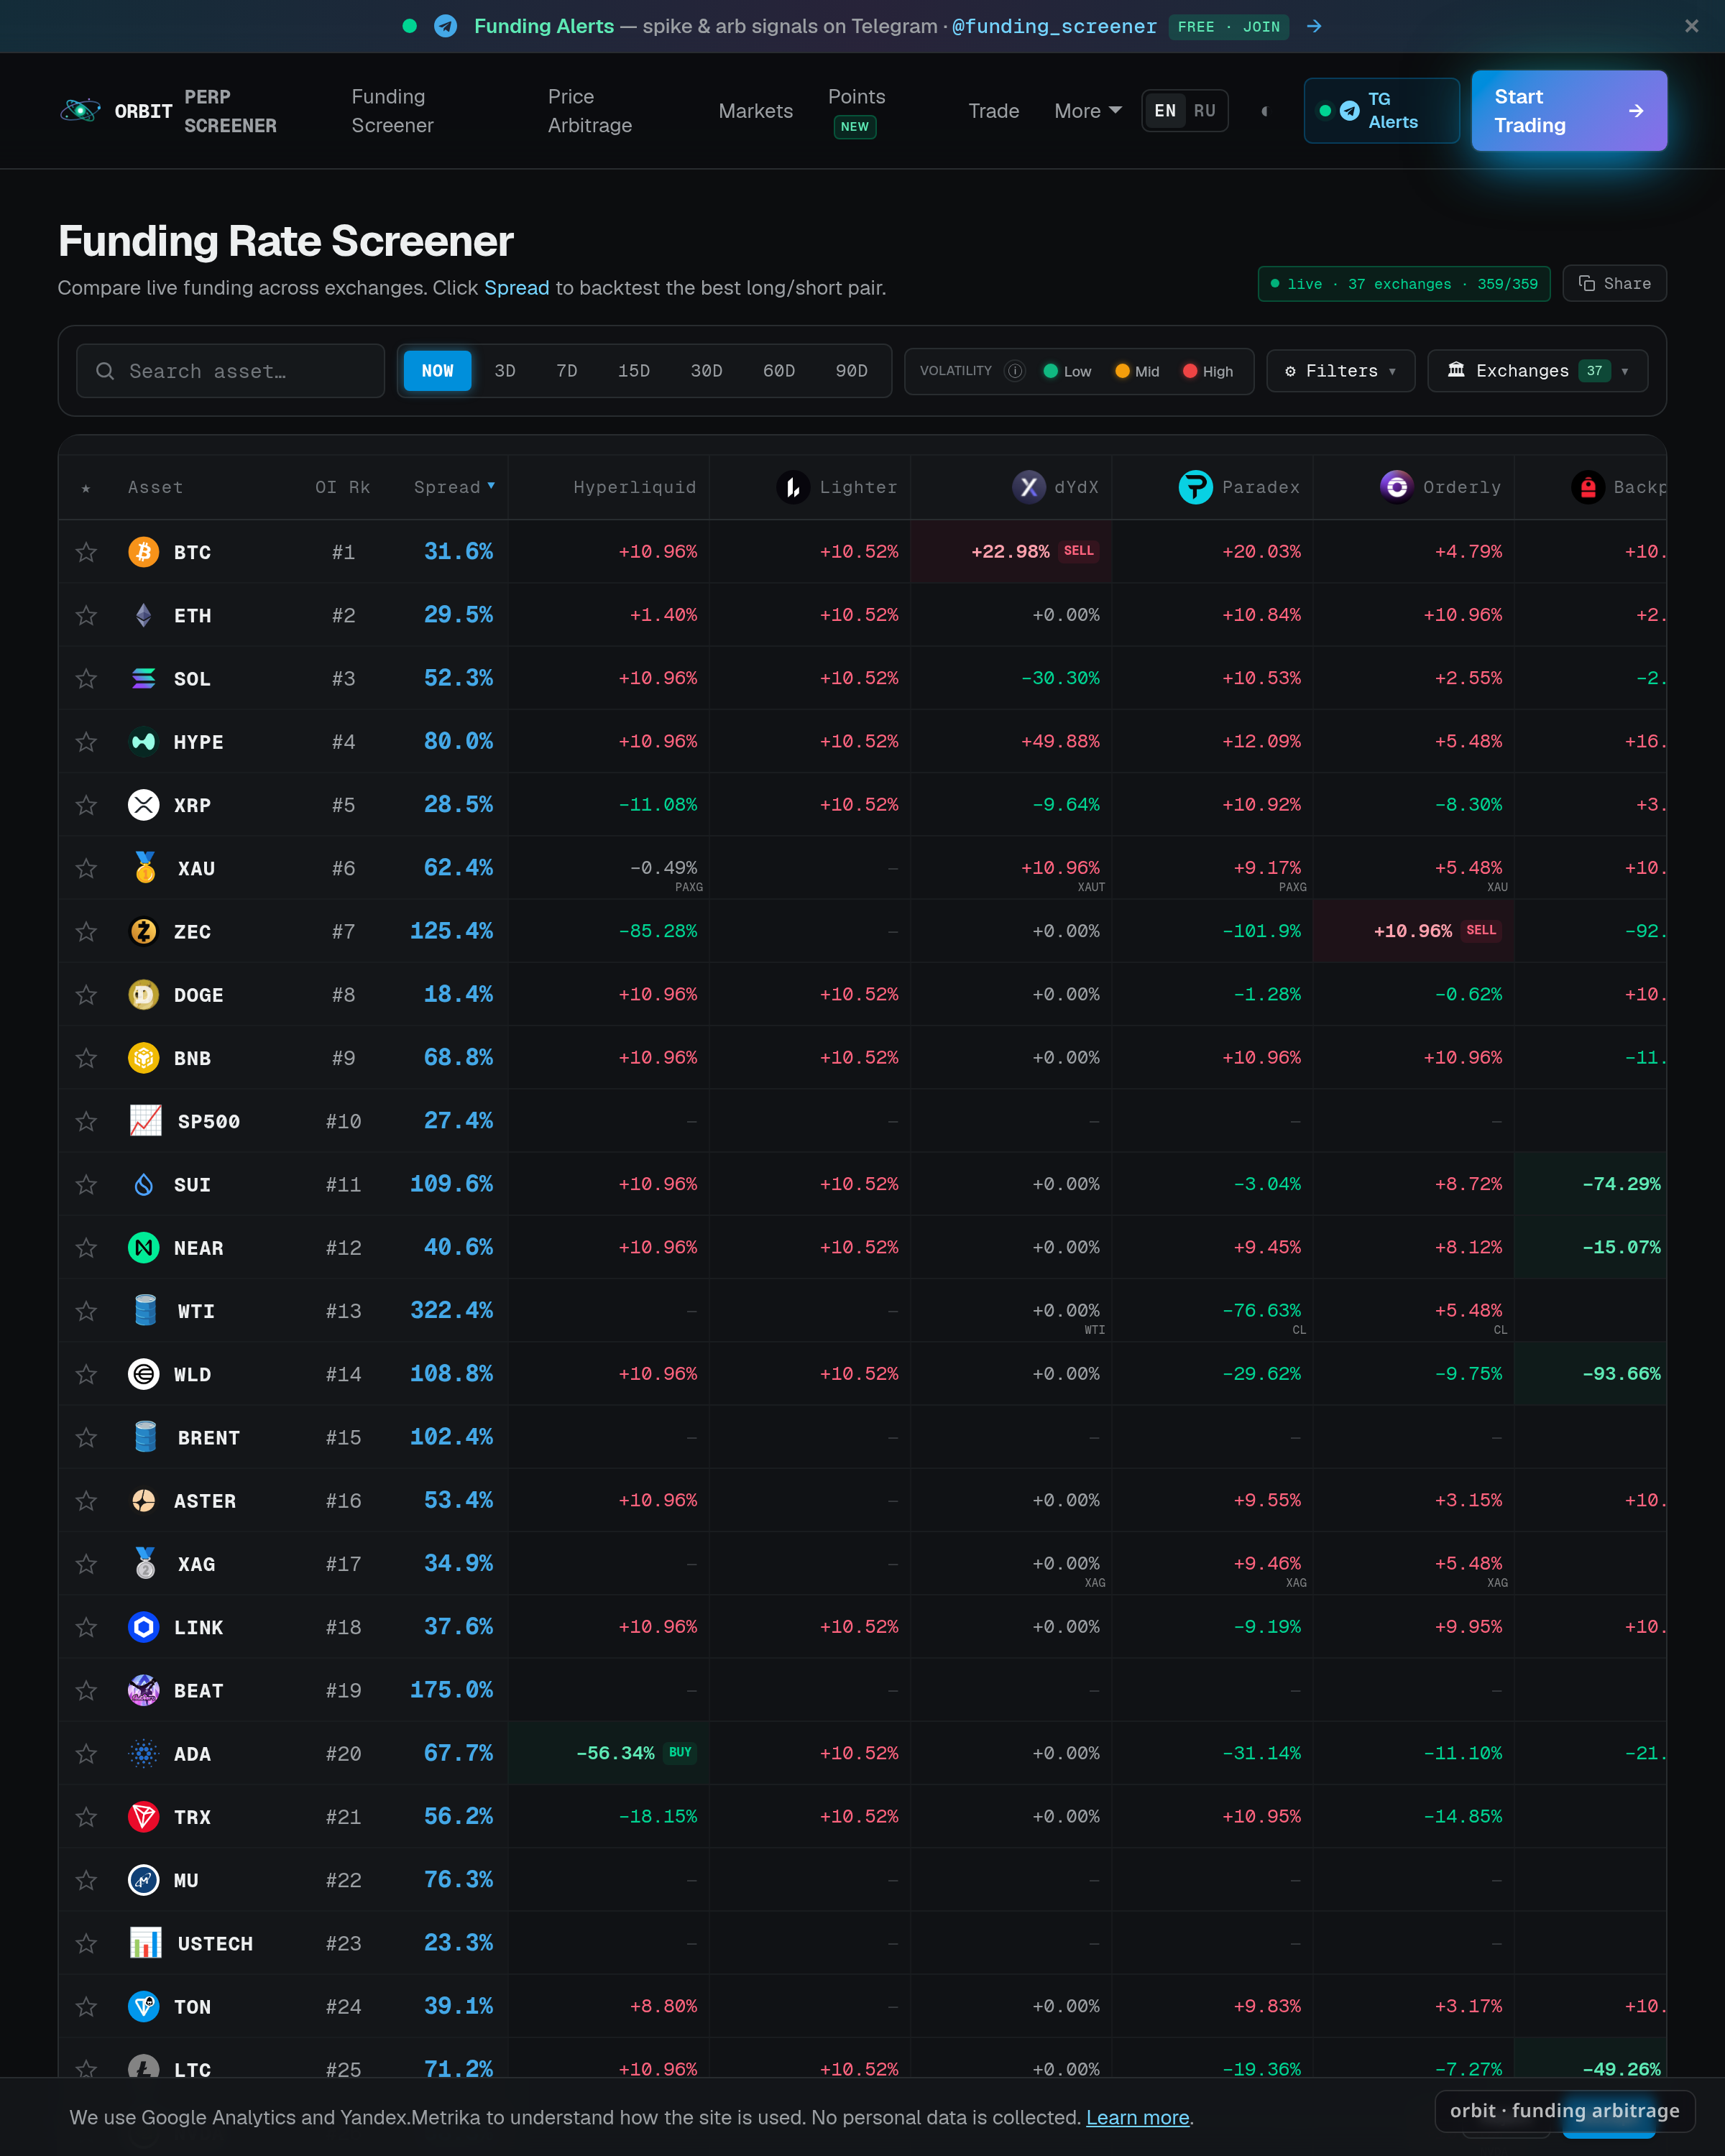The image size is (1725, 2156).
Task: Open the More navigation menu
Action: (x=1088, y=111)
